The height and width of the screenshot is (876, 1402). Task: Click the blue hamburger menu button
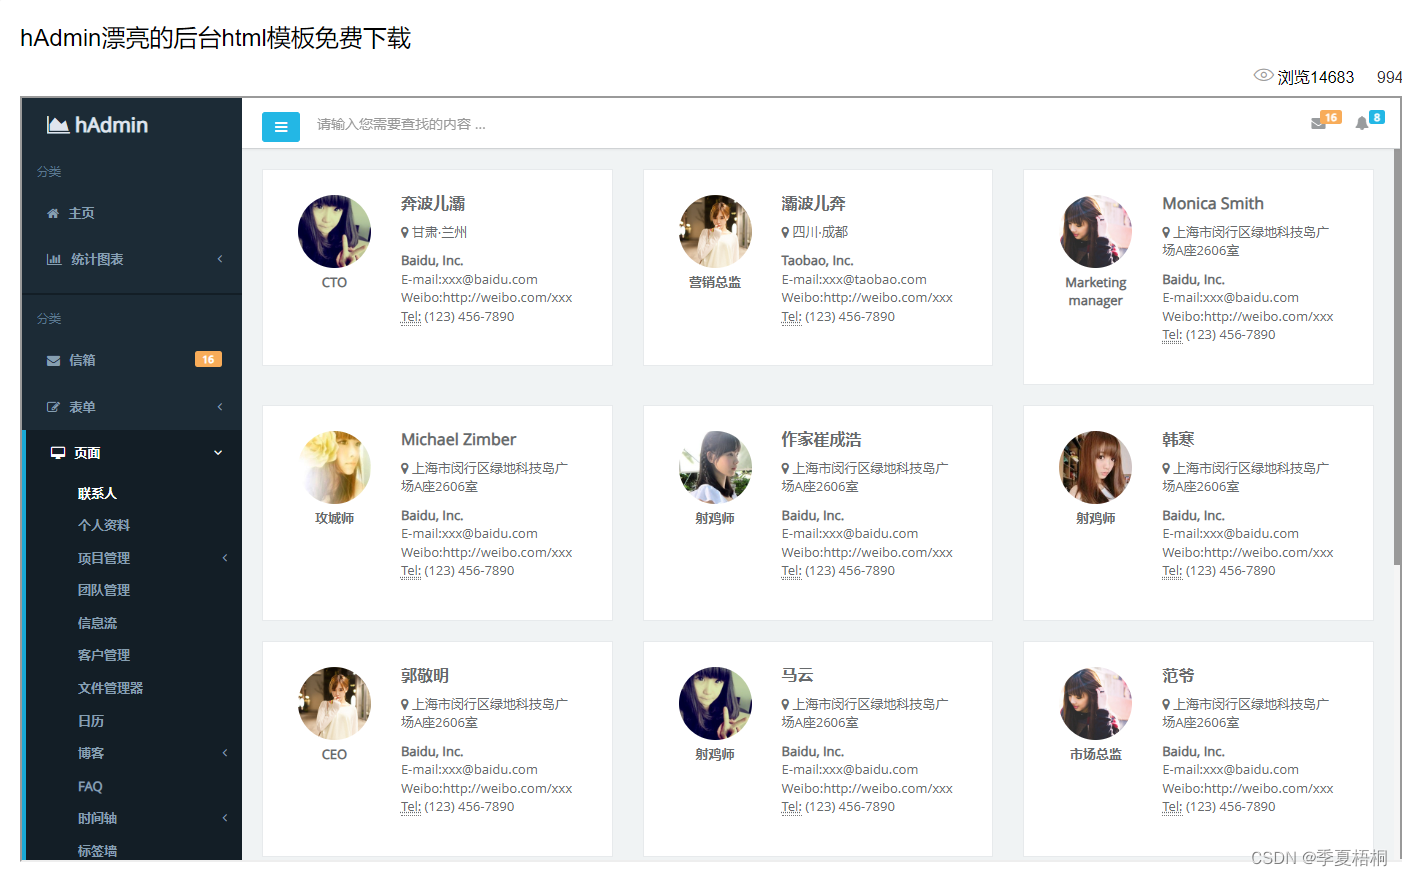click(x=281, y=127)
